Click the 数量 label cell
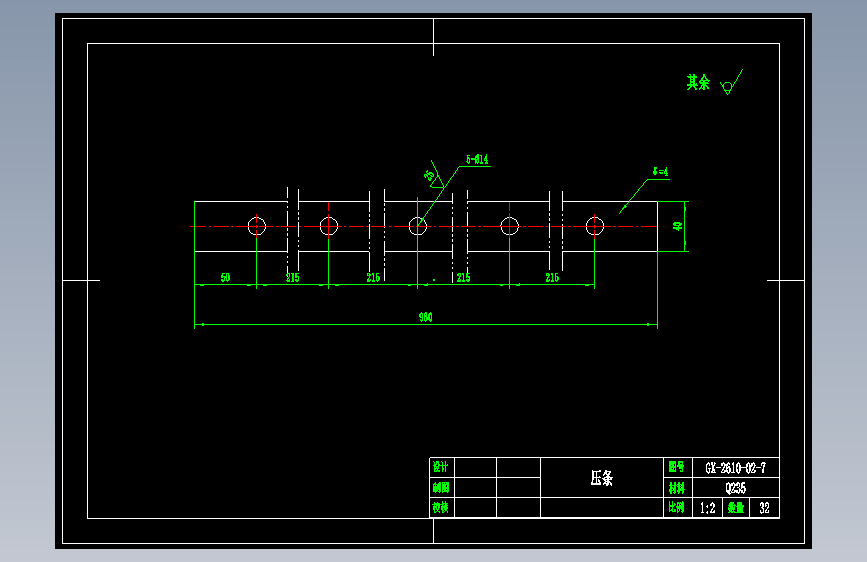This screenshot has height=562, width=867. (x=735, y=508)
